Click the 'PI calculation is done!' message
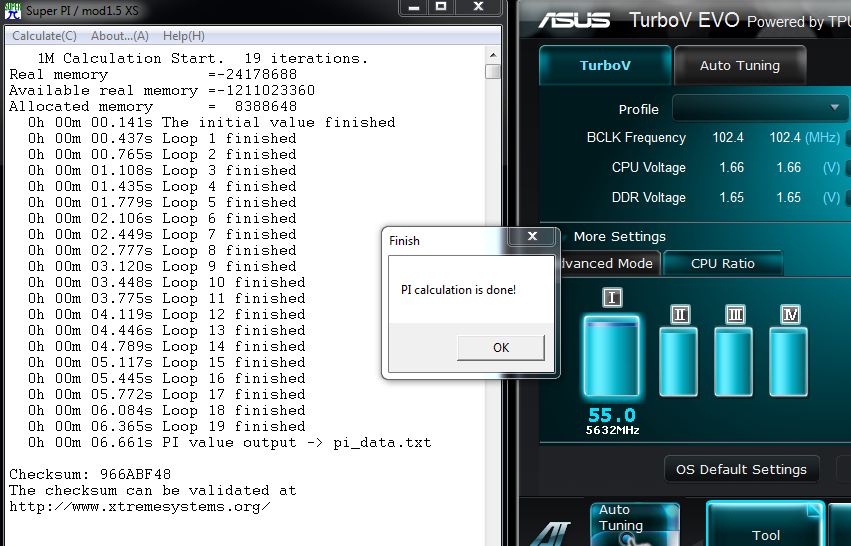Viewport: 851px width, 546px height. [458, 290]
